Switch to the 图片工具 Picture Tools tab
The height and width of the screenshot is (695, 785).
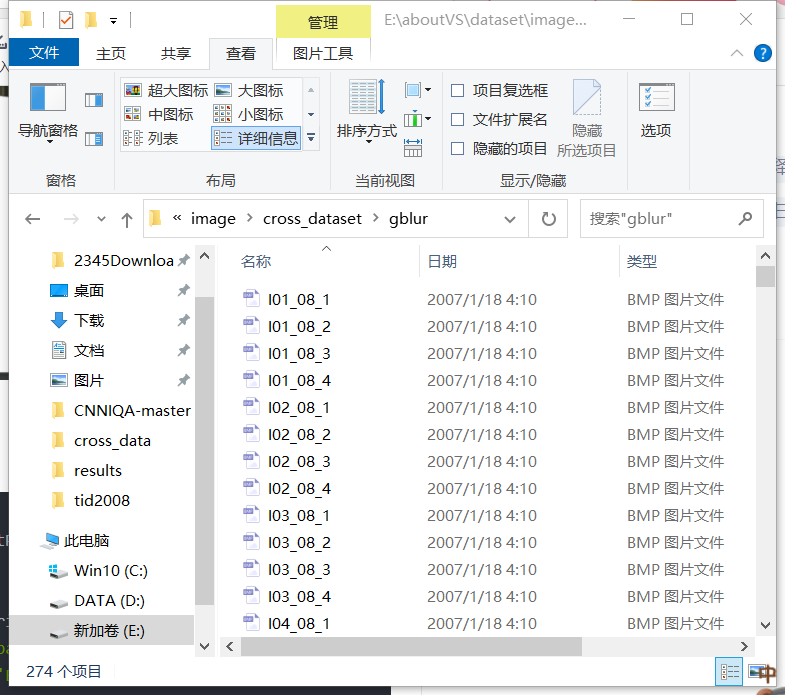pyautogui.click(x=323, y=53)
